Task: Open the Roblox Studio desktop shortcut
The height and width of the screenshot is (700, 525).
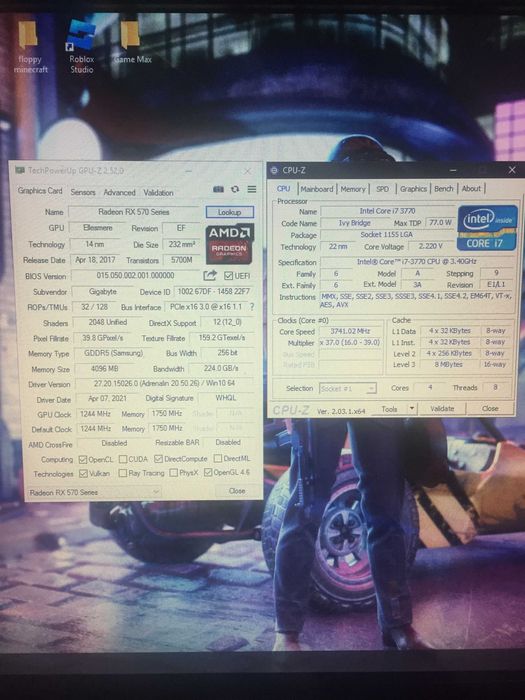Action: [82, 45]
